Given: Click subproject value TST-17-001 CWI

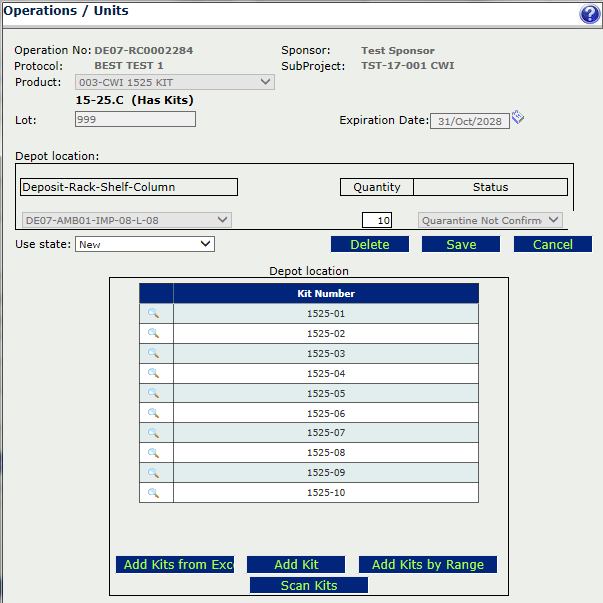Looking at the screenshot, I should 408,66.
